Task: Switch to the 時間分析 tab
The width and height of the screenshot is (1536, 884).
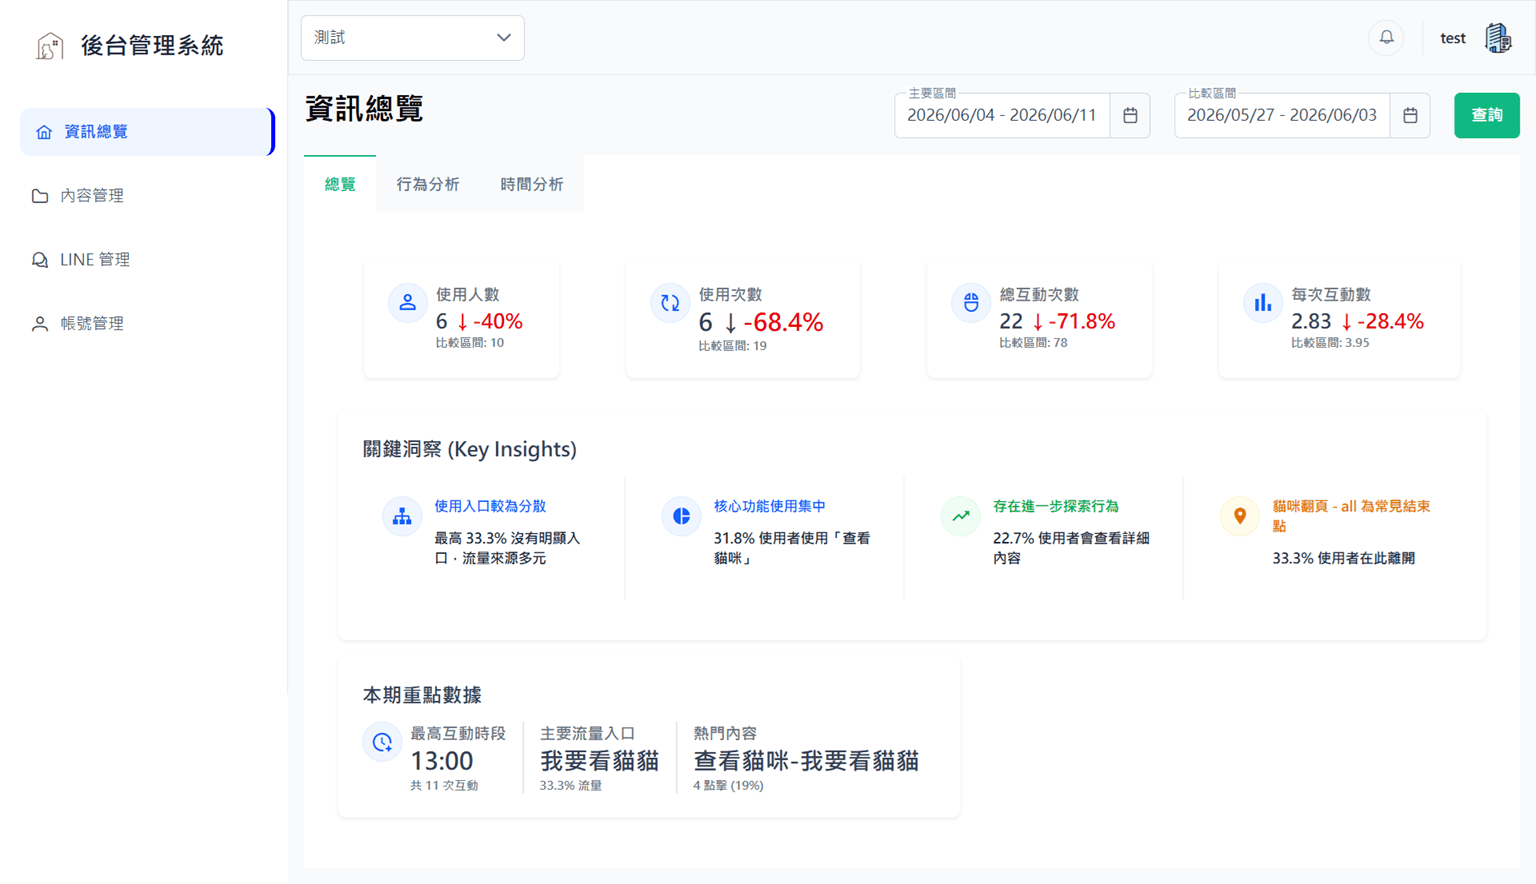Action: 532,184
